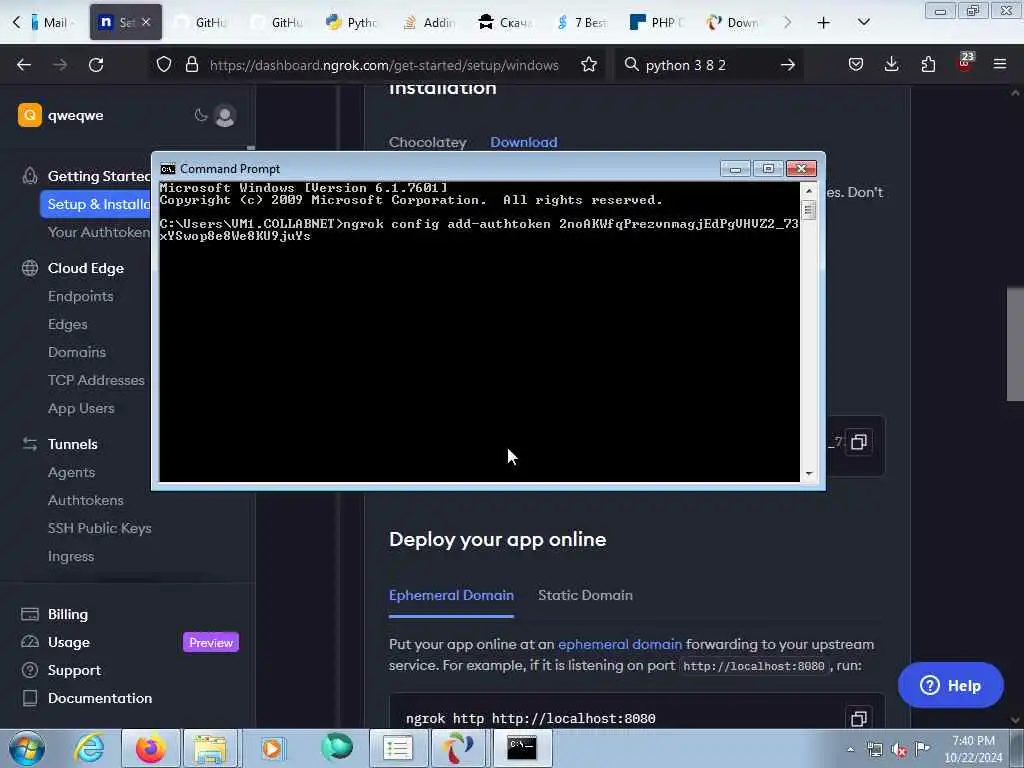The image size is (1024, 768).
Task: Select Setup & Installation in sidebar
Action: (x=95, y=204)
